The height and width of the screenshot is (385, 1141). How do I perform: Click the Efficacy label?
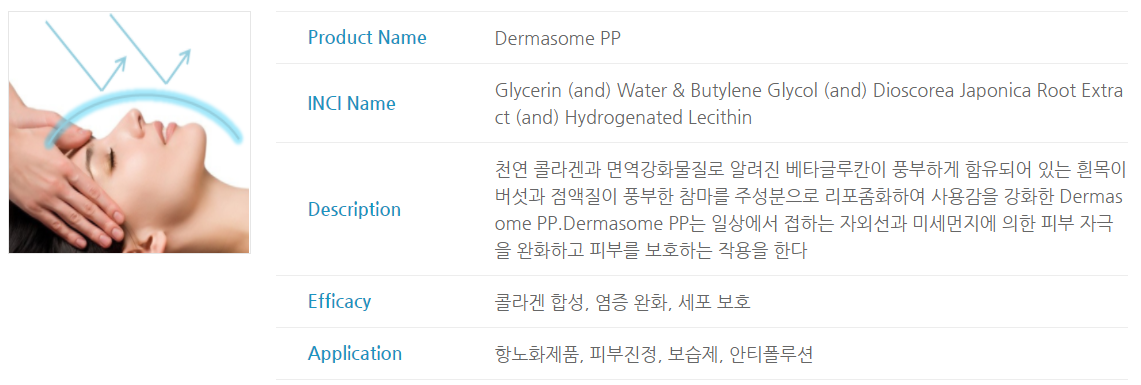coord(339,301)
